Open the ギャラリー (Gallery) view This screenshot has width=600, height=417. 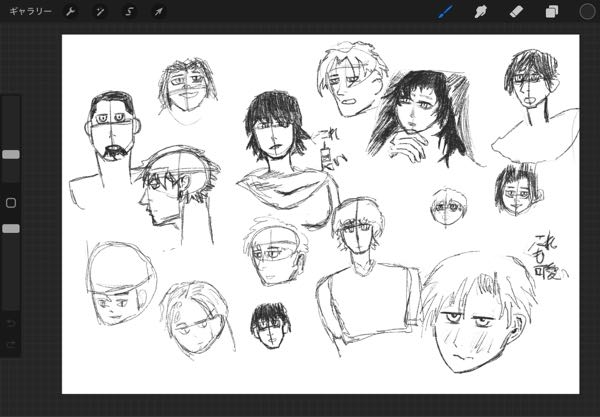[30, 12]
